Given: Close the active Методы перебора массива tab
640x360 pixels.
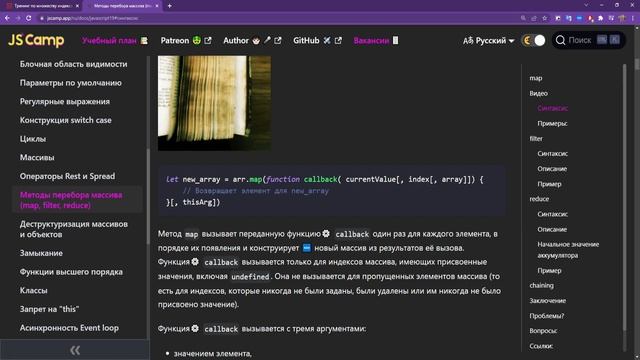Looking at the screenshot, I should coord(157,6).
